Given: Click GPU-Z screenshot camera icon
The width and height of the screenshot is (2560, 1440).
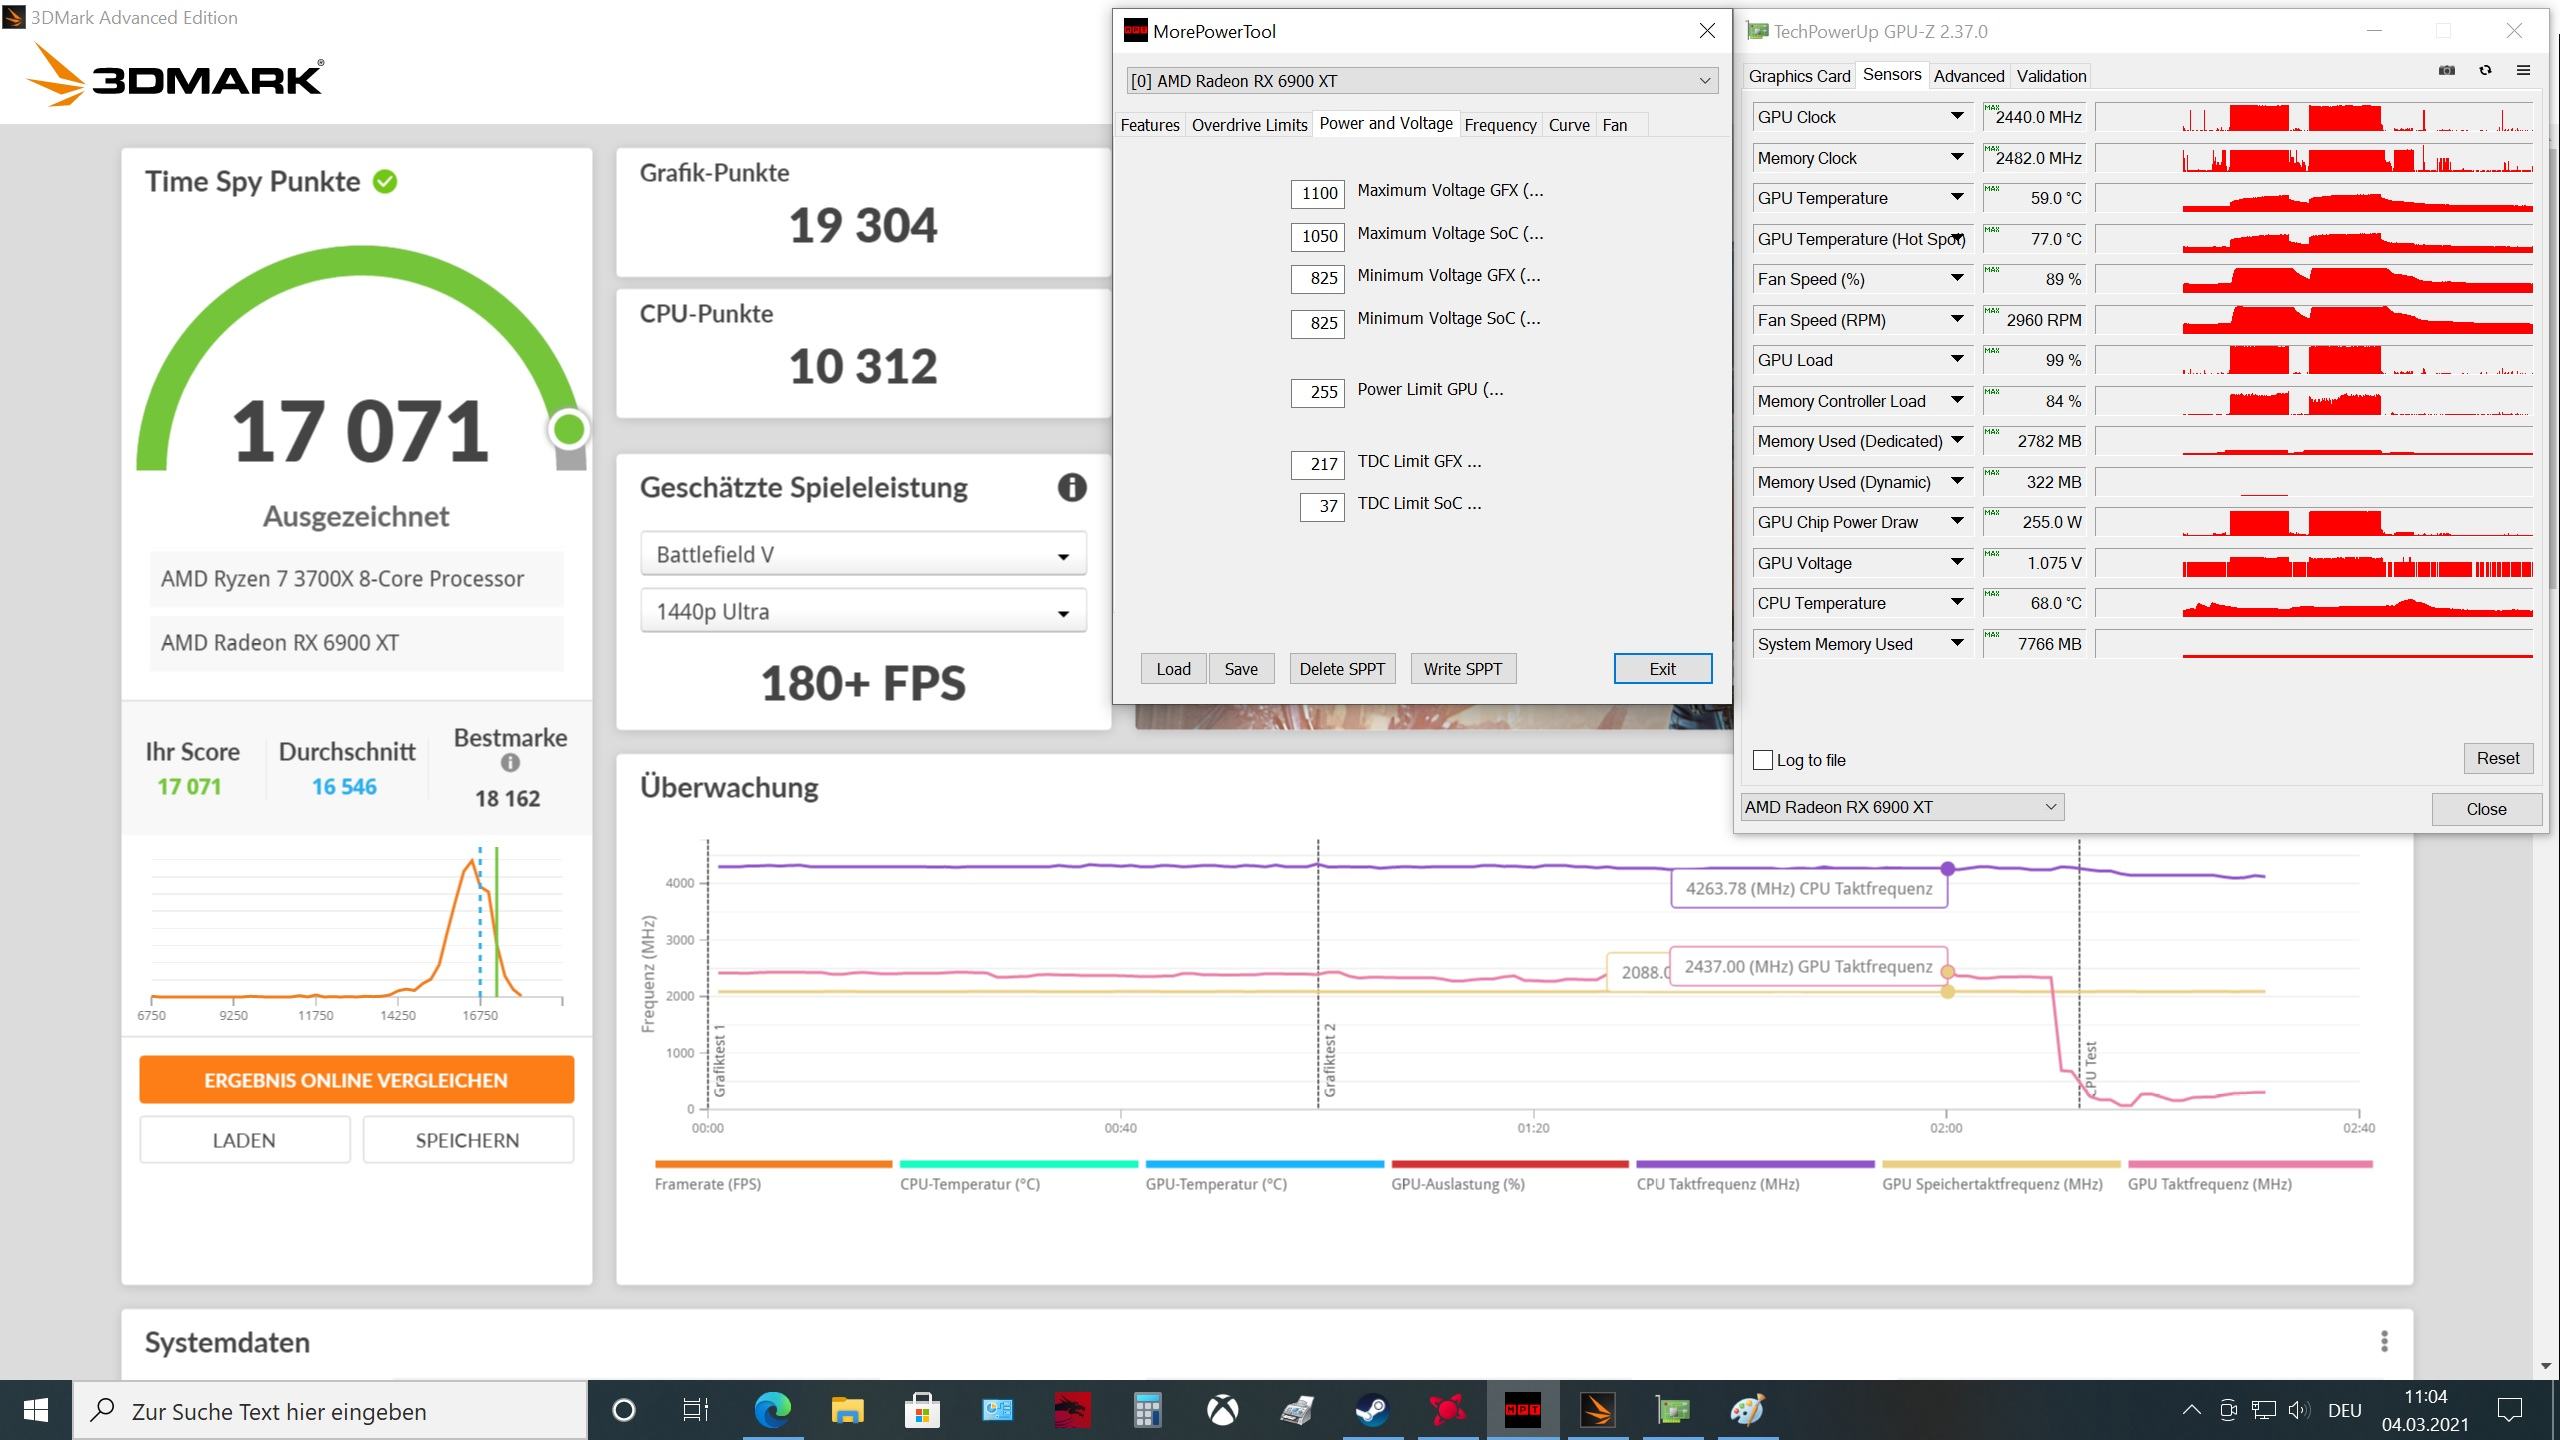Looking at the screenshot, I should click(x=2446, y=70).
